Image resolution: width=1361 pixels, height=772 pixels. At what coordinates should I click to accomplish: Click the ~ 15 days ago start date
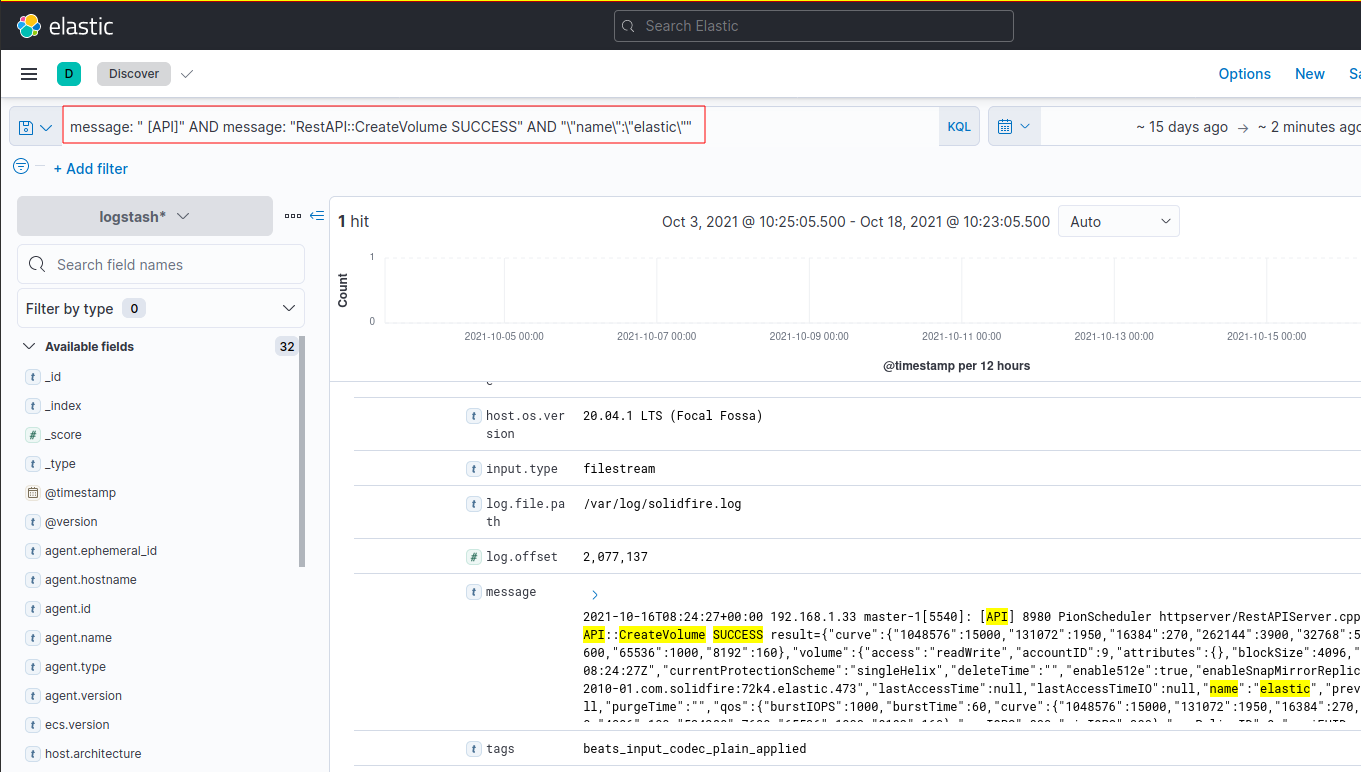pos(1182,127)
